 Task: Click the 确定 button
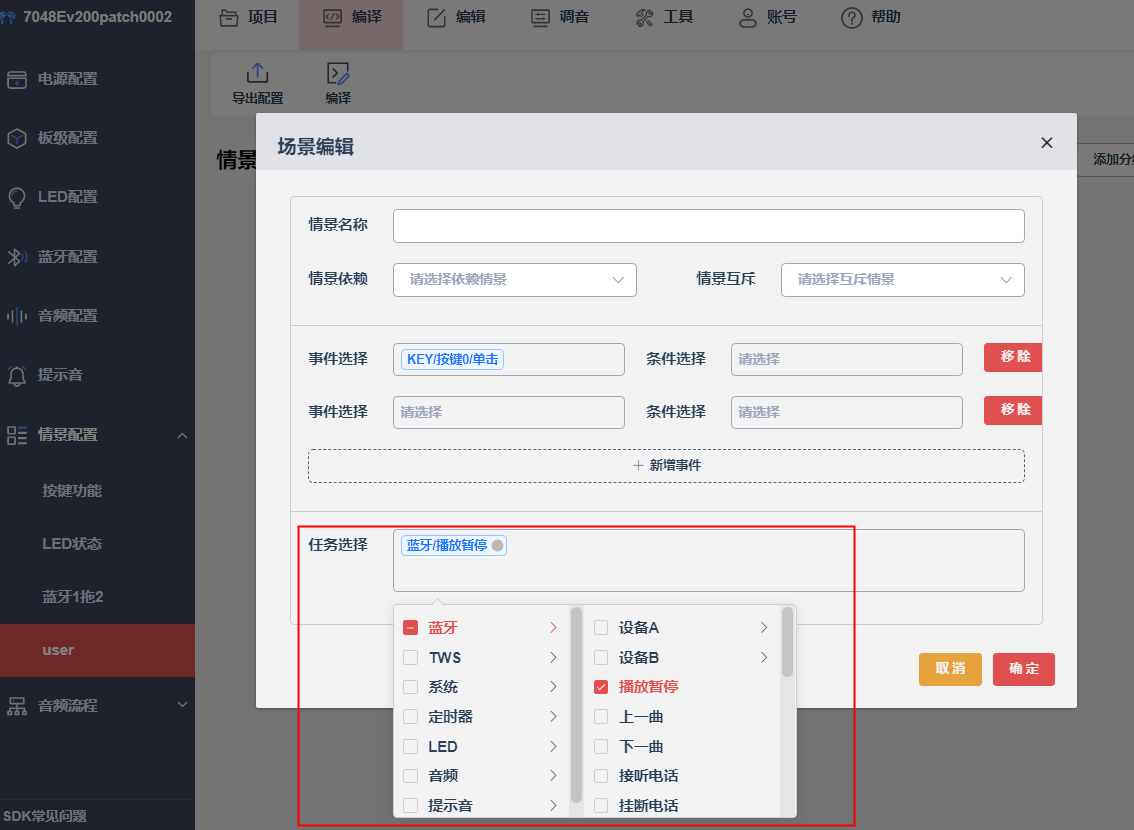coord(1023,669)
